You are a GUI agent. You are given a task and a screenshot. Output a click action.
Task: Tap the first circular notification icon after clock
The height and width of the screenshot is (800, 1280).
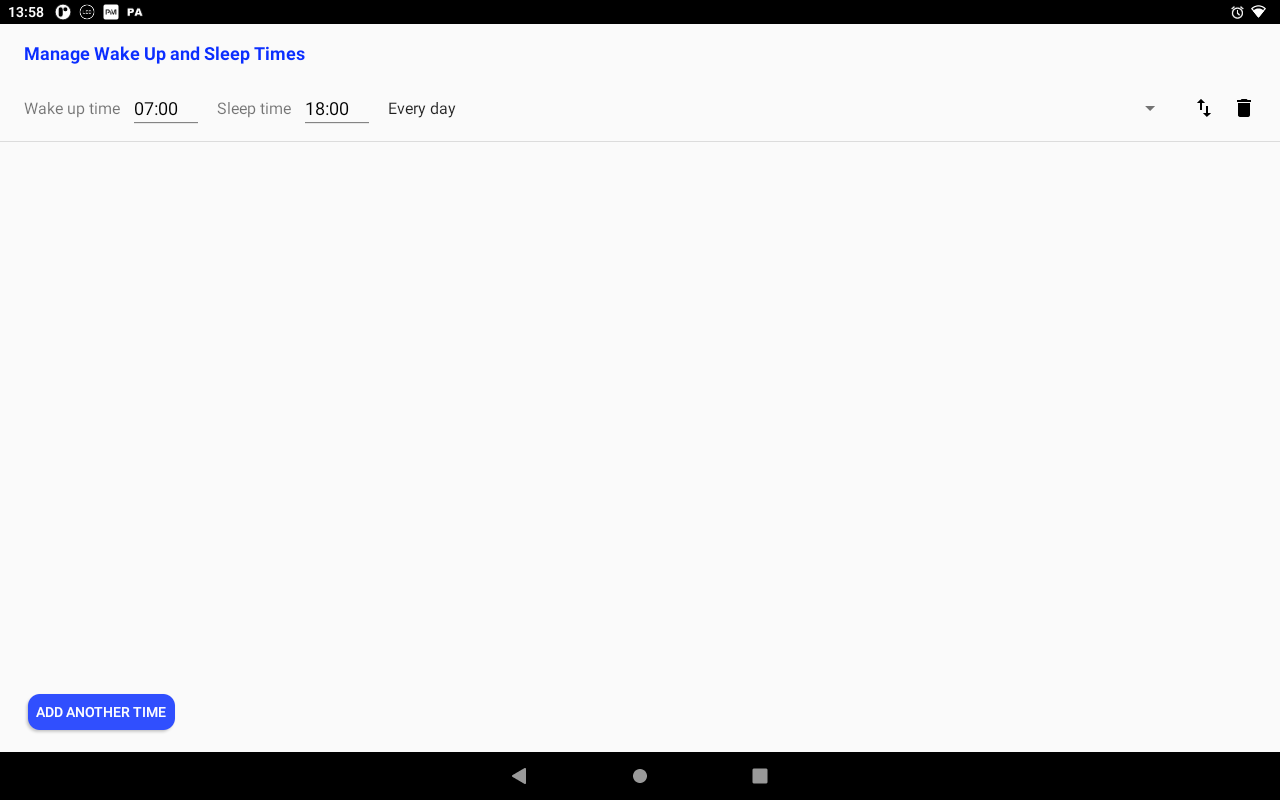[63, 12]
